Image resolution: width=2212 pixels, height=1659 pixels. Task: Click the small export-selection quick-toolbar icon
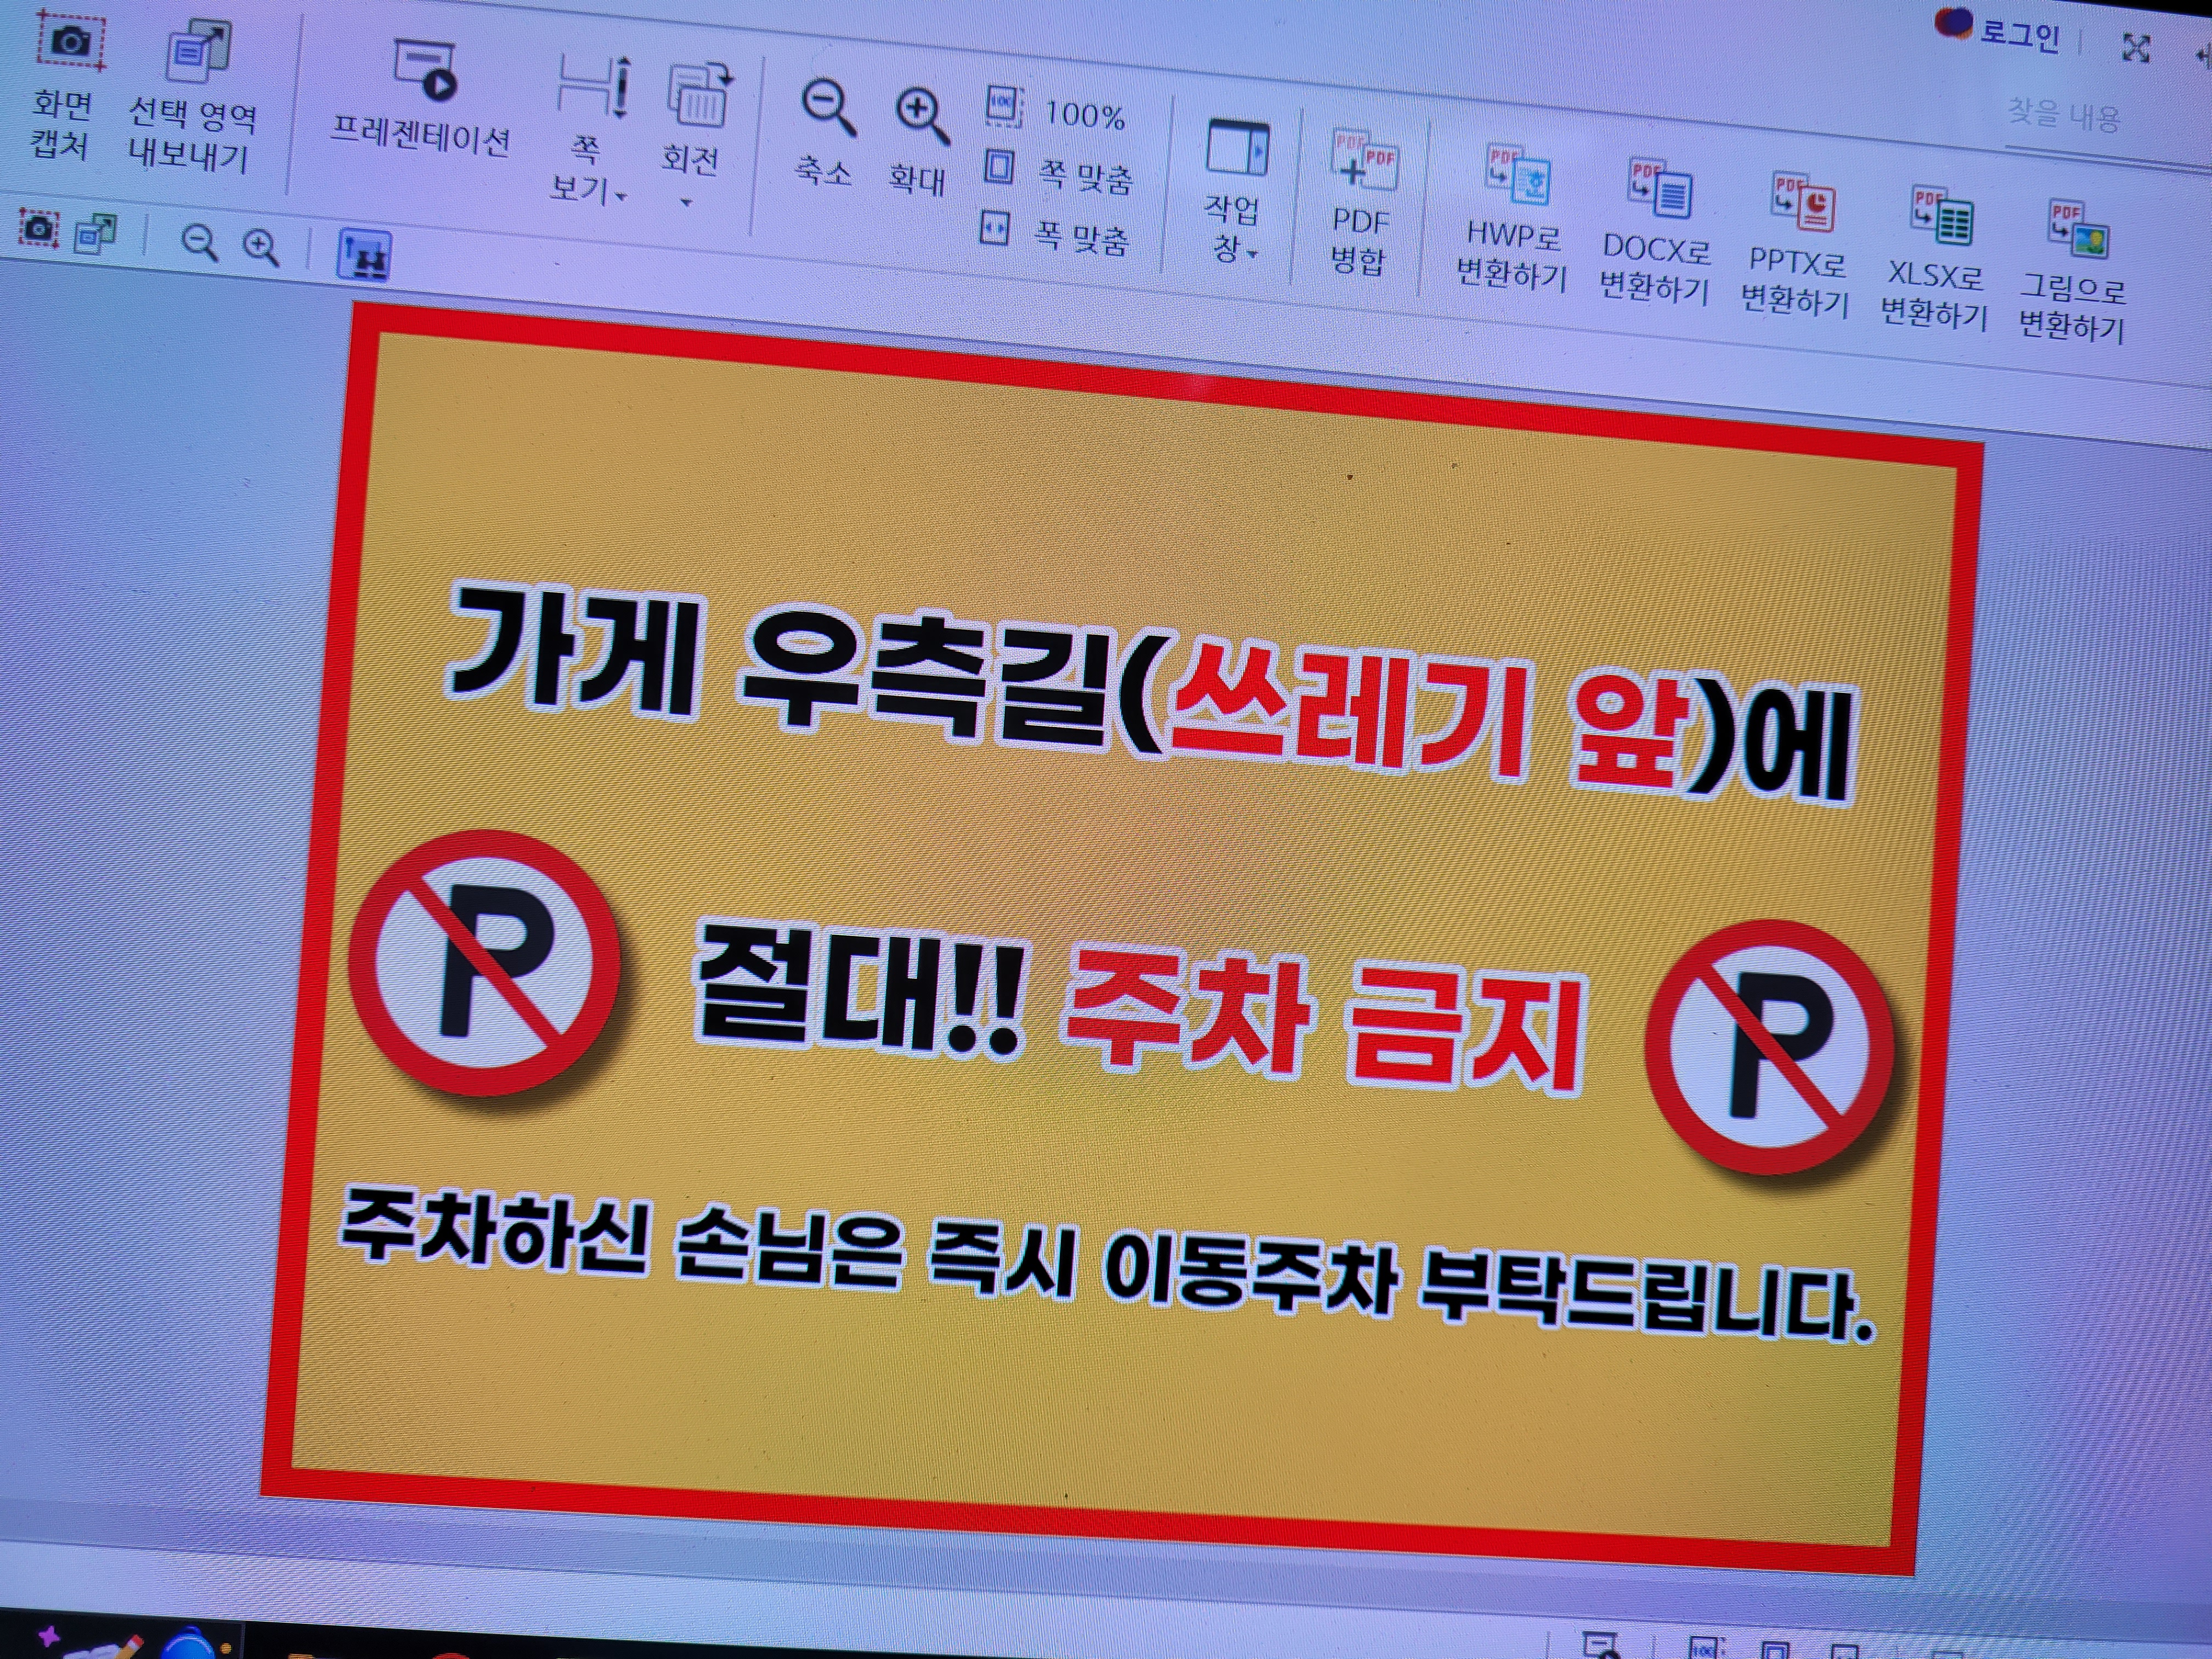[96, 233]
